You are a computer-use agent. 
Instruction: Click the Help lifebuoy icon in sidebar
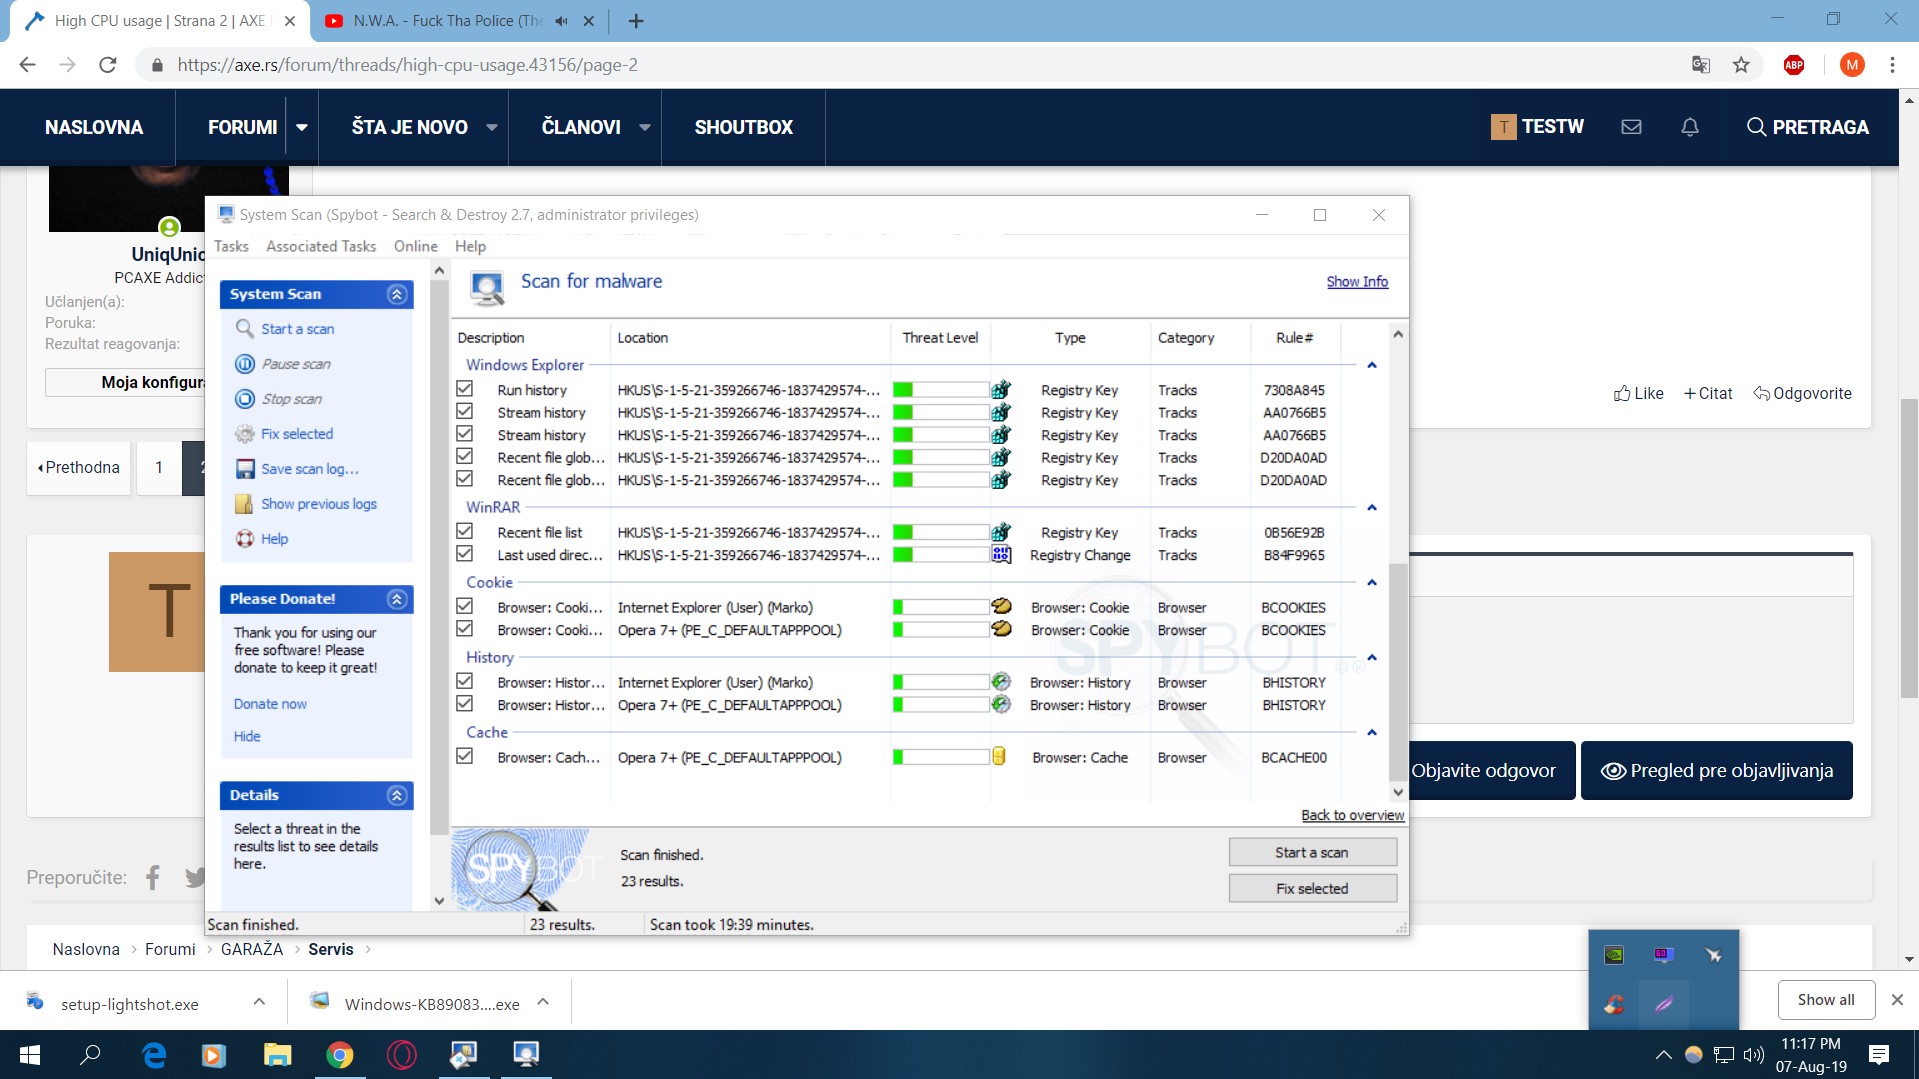pos(244,539)
